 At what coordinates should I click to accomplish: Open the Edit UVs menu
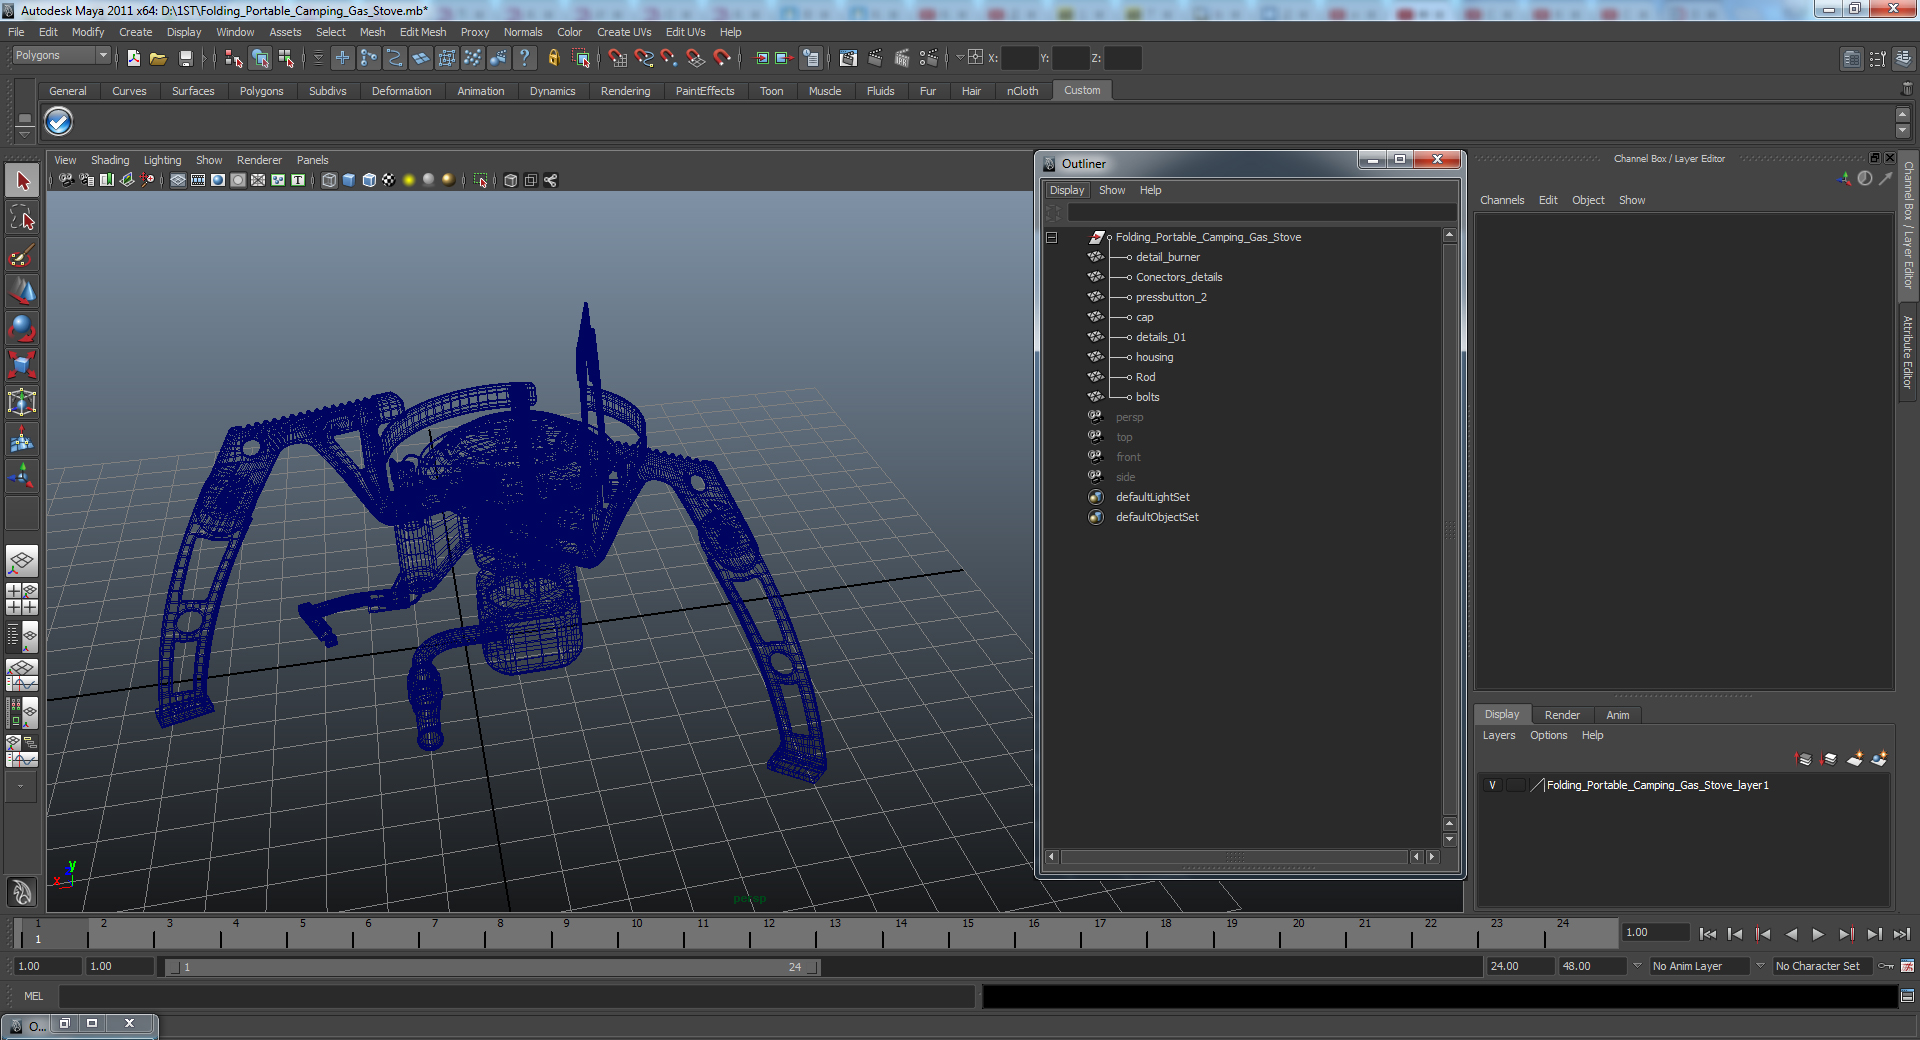pos(685,32)
